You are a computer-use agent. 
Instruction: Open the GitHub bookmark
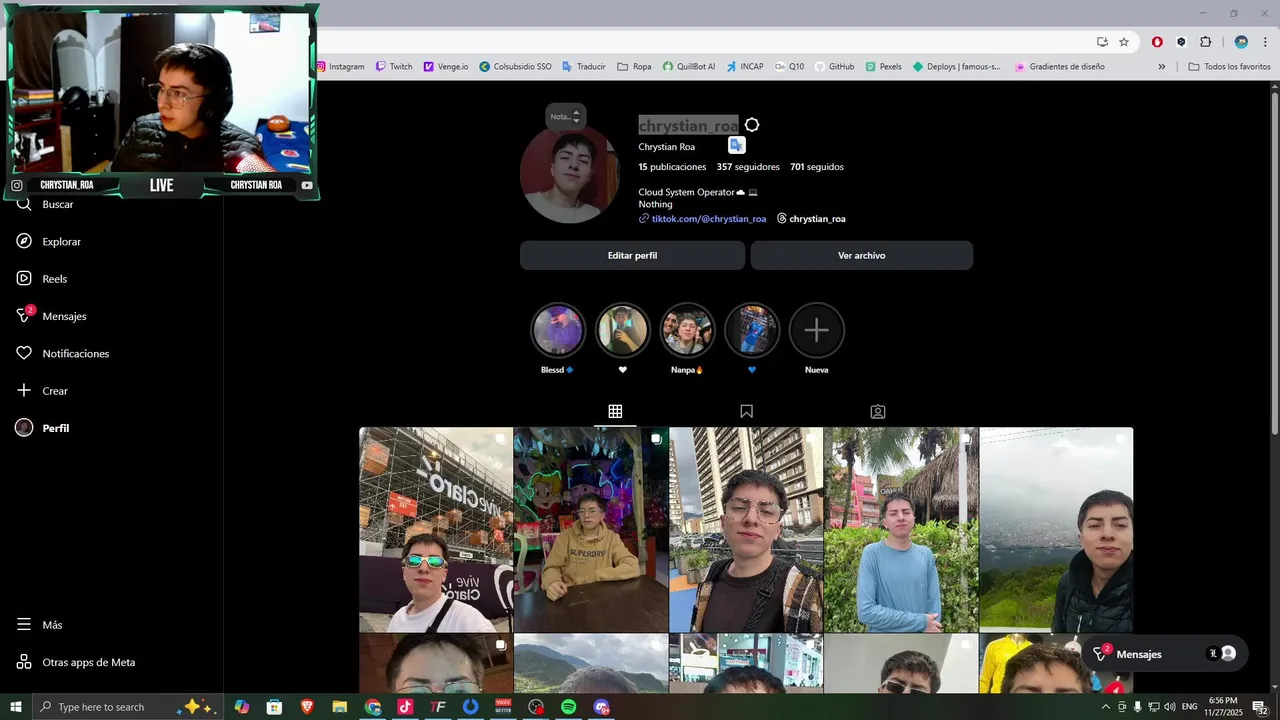pos(835,67)
